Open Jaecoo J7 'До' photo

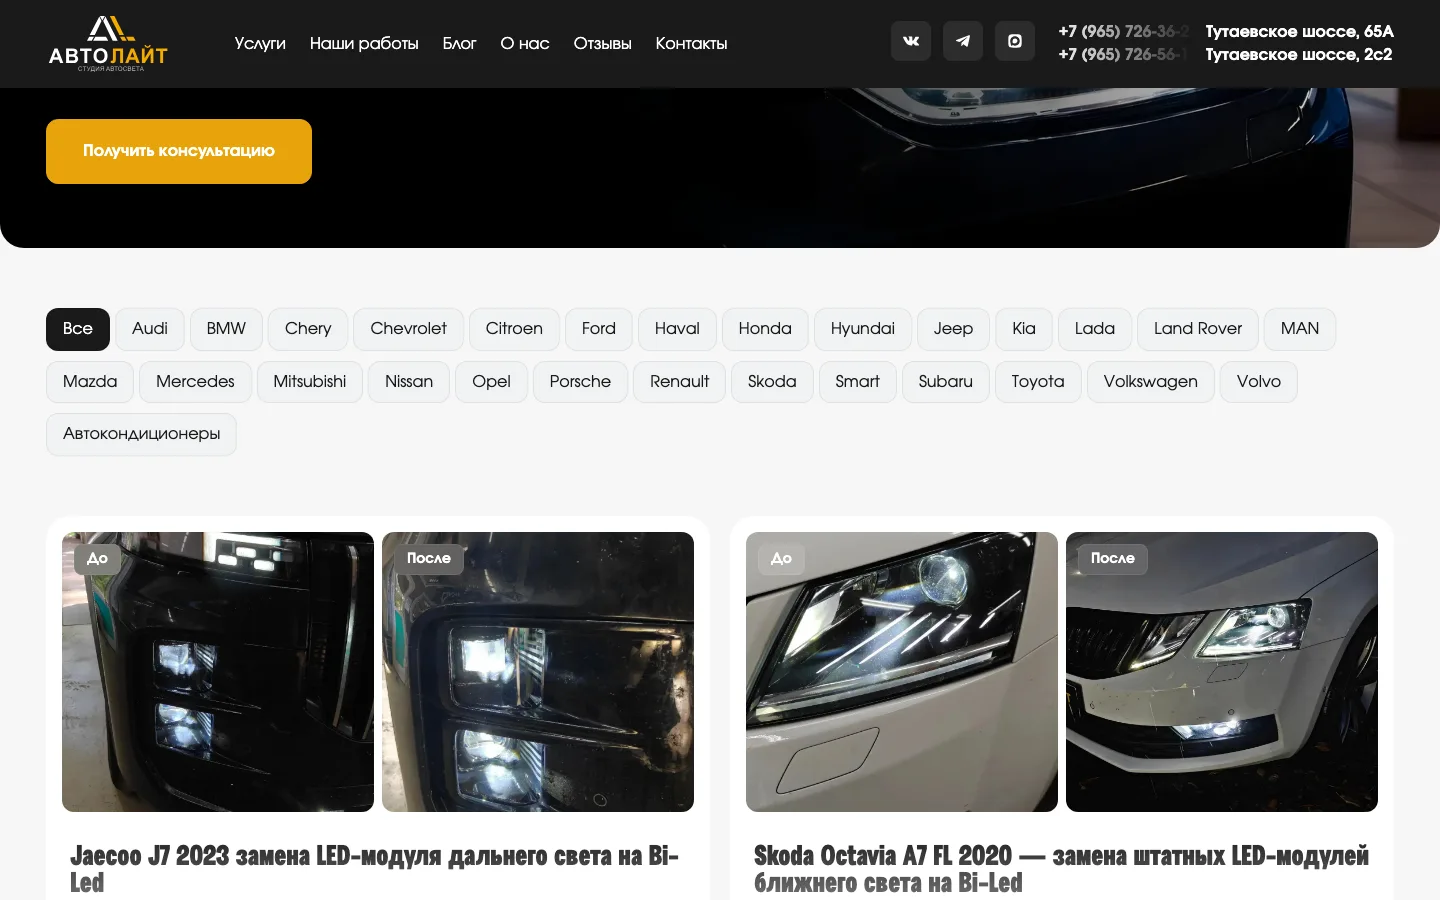(x=218, y=672)
